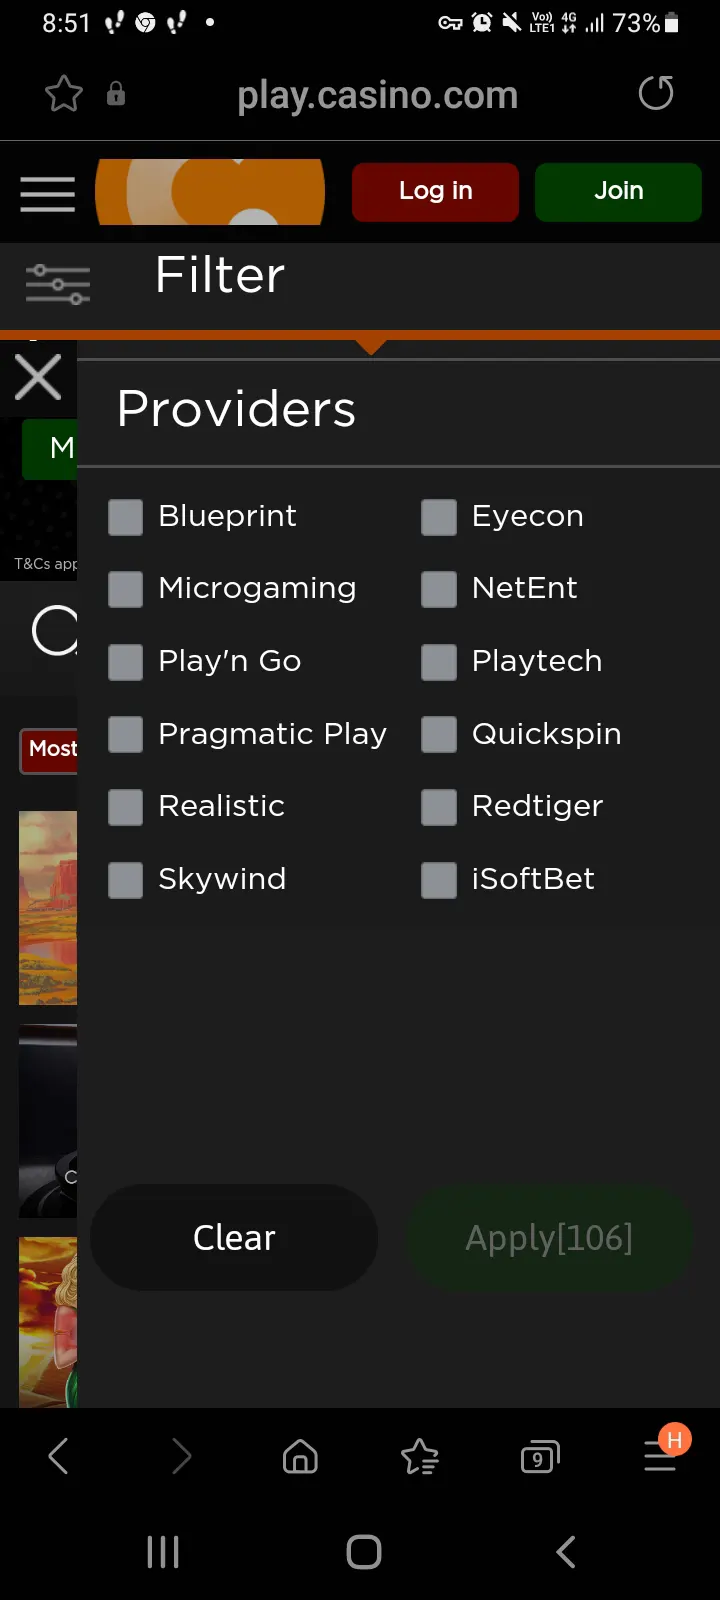
Task: Reload the page with the refresh icon
Action: click(656, 93)
